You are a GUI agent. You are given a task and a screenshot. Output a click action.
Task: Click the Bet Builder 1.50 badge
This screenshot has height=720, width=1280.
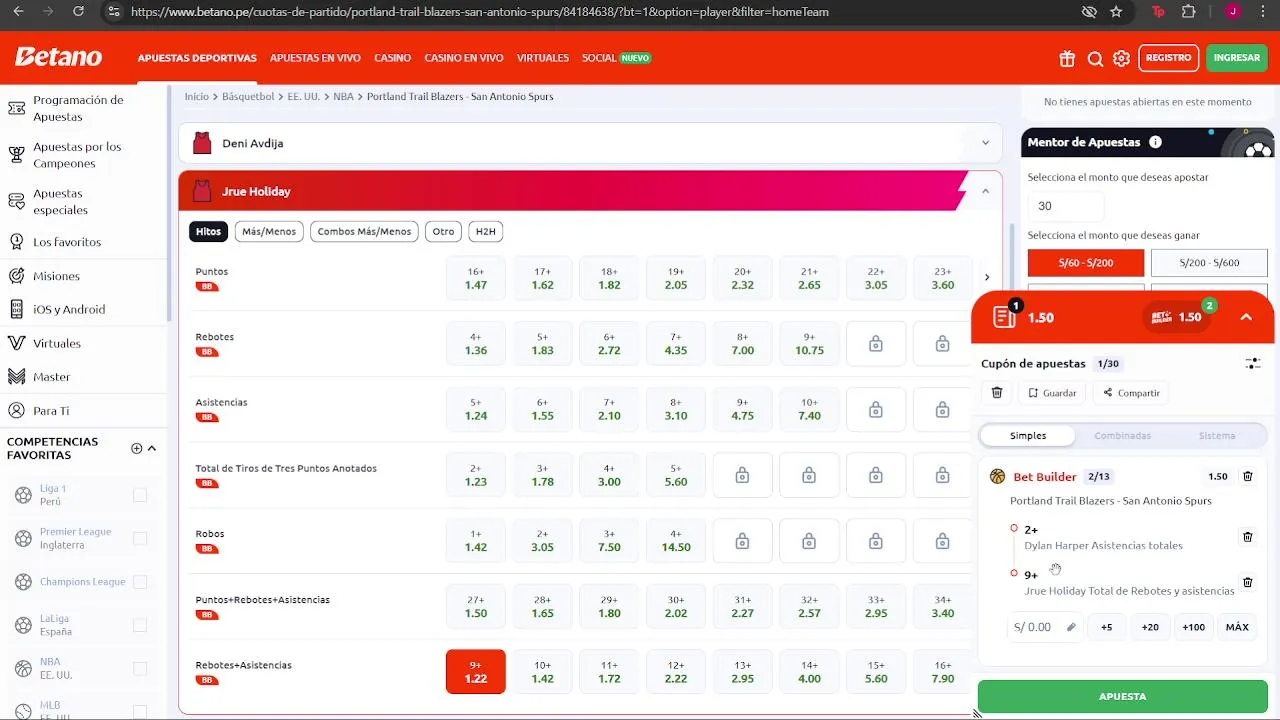tap(1177, 317)
